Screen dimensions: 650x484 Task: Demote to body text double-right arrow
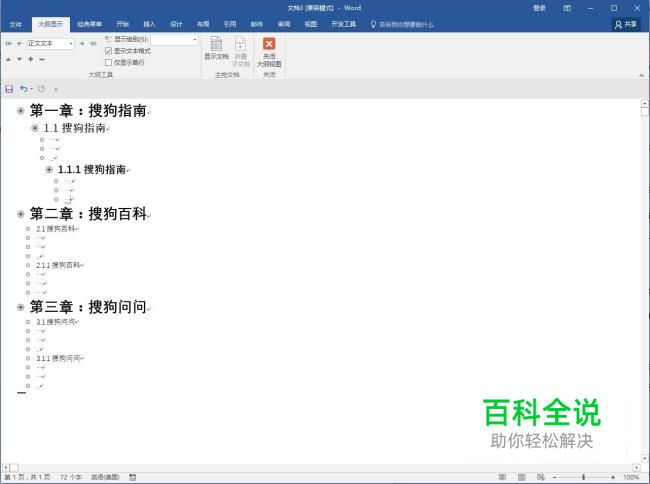tap(93, 44)
